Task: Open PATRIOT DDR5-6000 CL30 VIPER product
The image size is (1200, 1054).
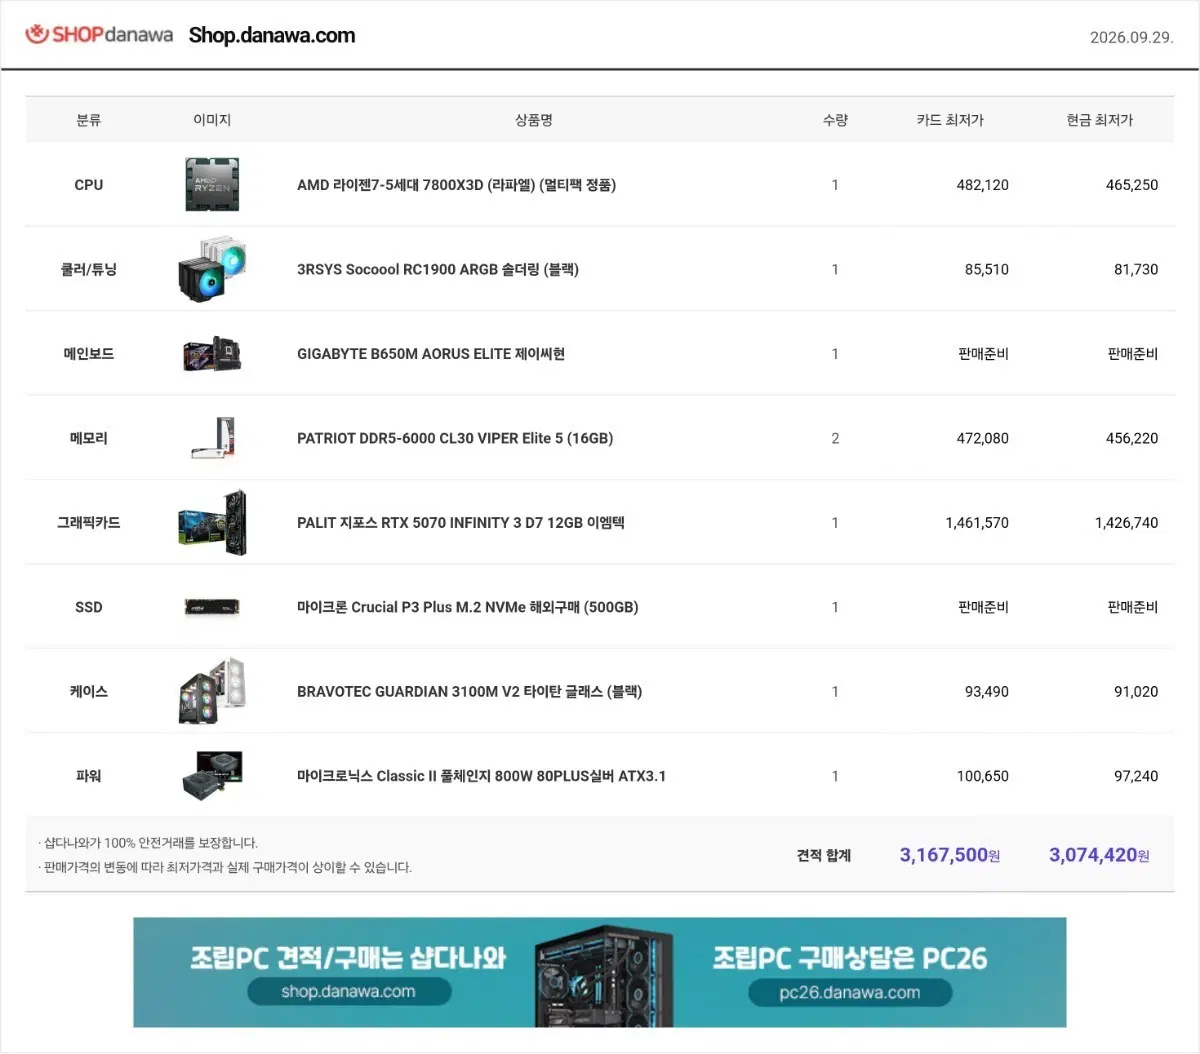Action: pyautogui.click(x=455, y=438)
